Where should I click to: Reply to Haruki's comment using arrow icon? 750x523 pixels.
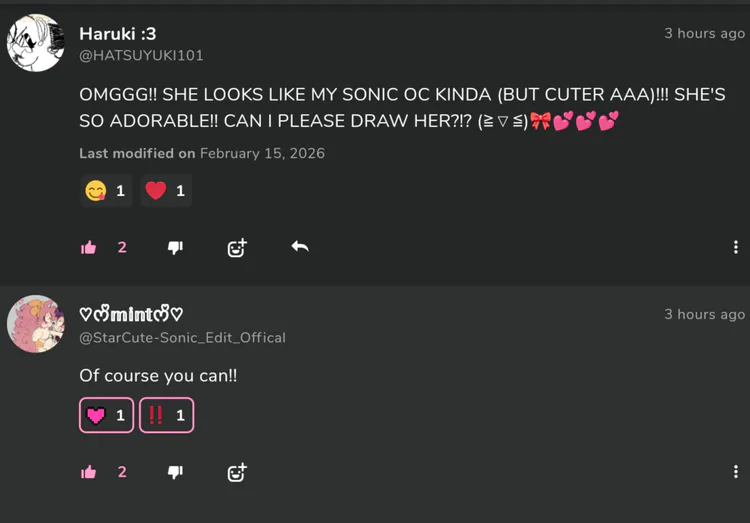(300, 246)
